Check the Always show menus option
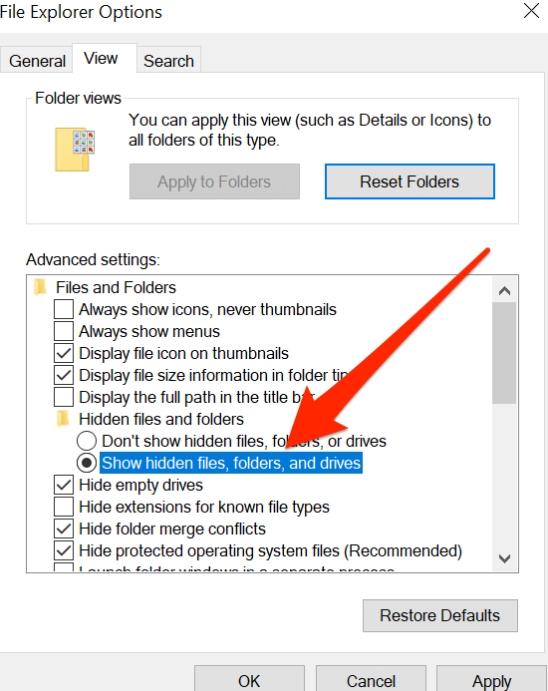This screenshot has height=691, width=548. [64, 331]
